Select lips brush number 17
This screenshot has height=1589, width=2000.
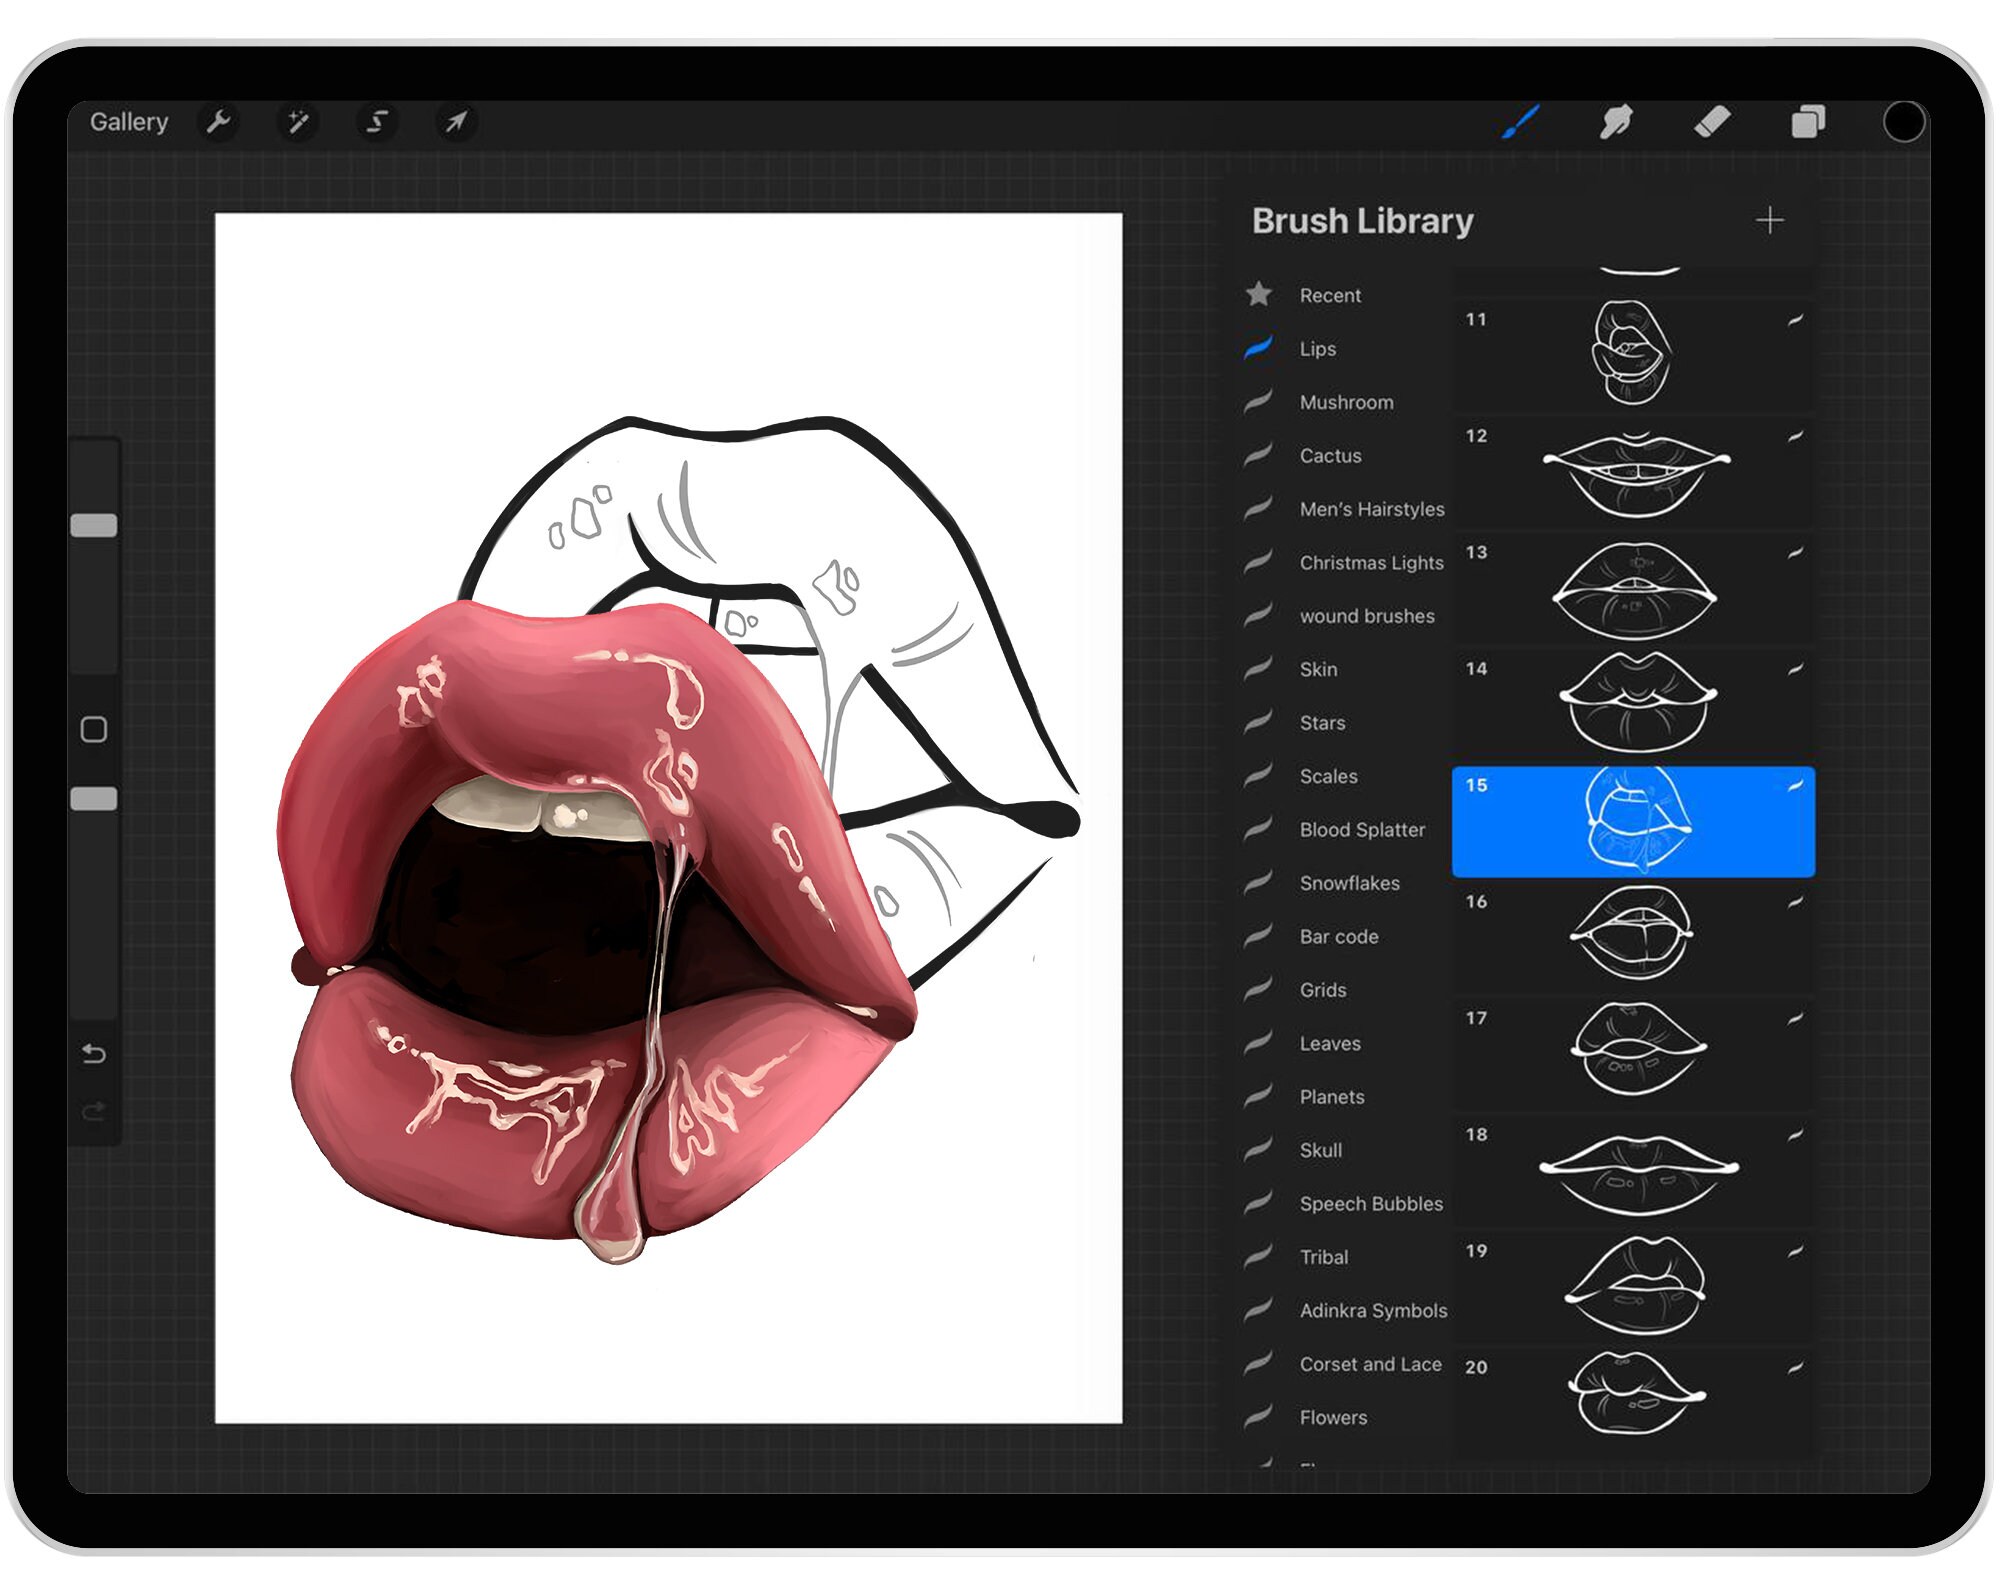[1633, 1055]
